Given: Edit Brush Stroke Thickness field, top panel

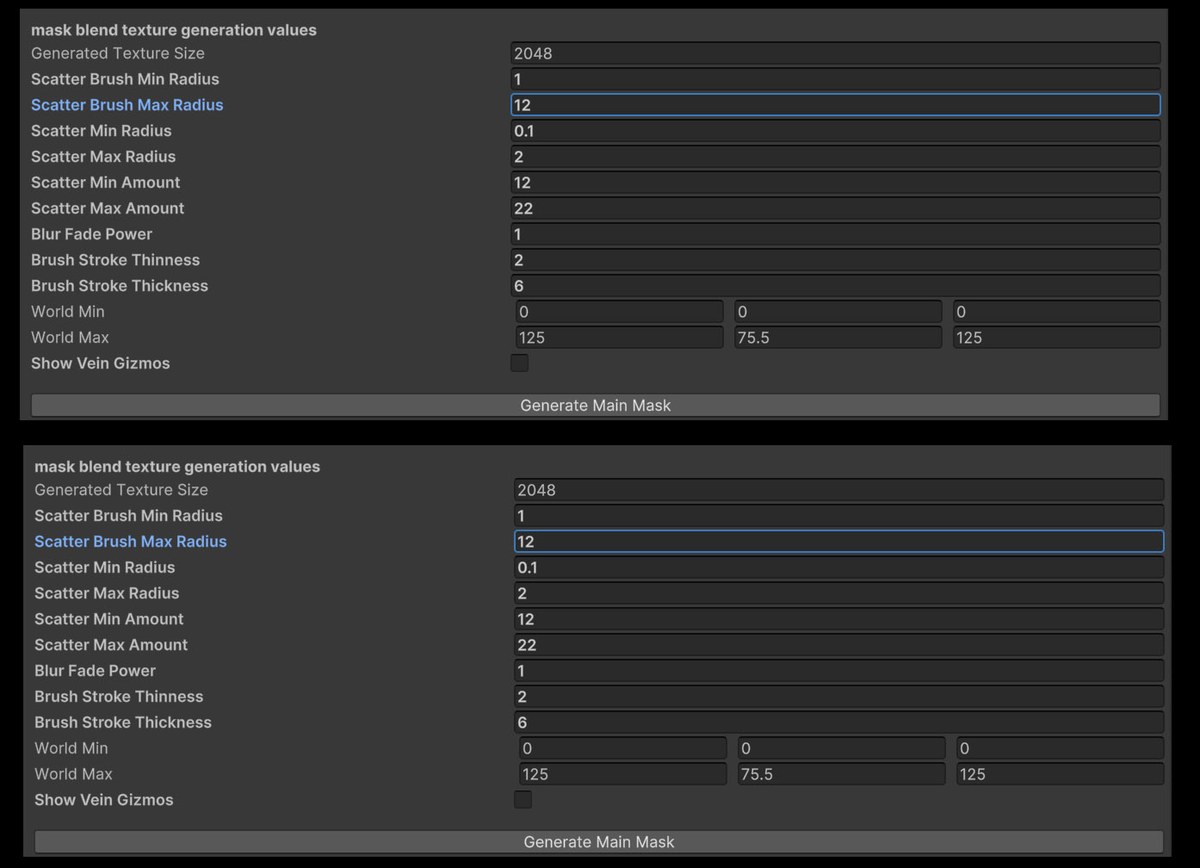Looking at the screenshot, I should click(835, 286).
